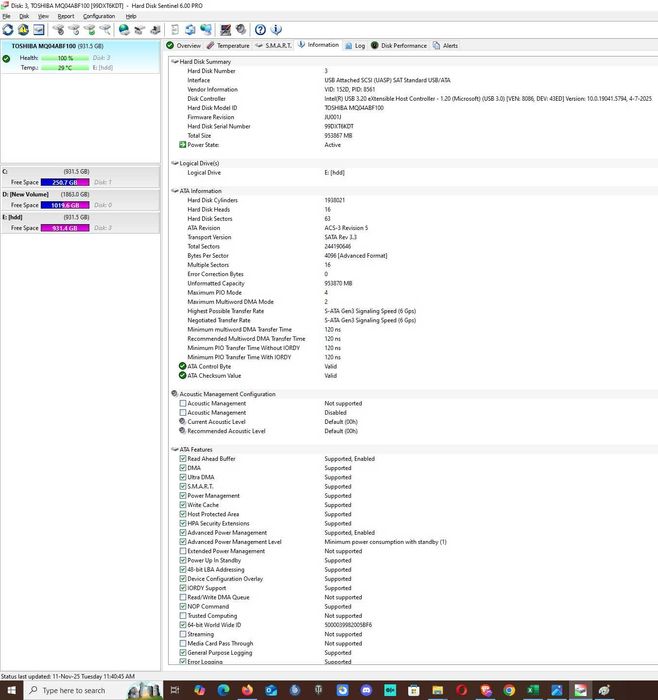Open Help question mark toolbar icon

[260, 30]
